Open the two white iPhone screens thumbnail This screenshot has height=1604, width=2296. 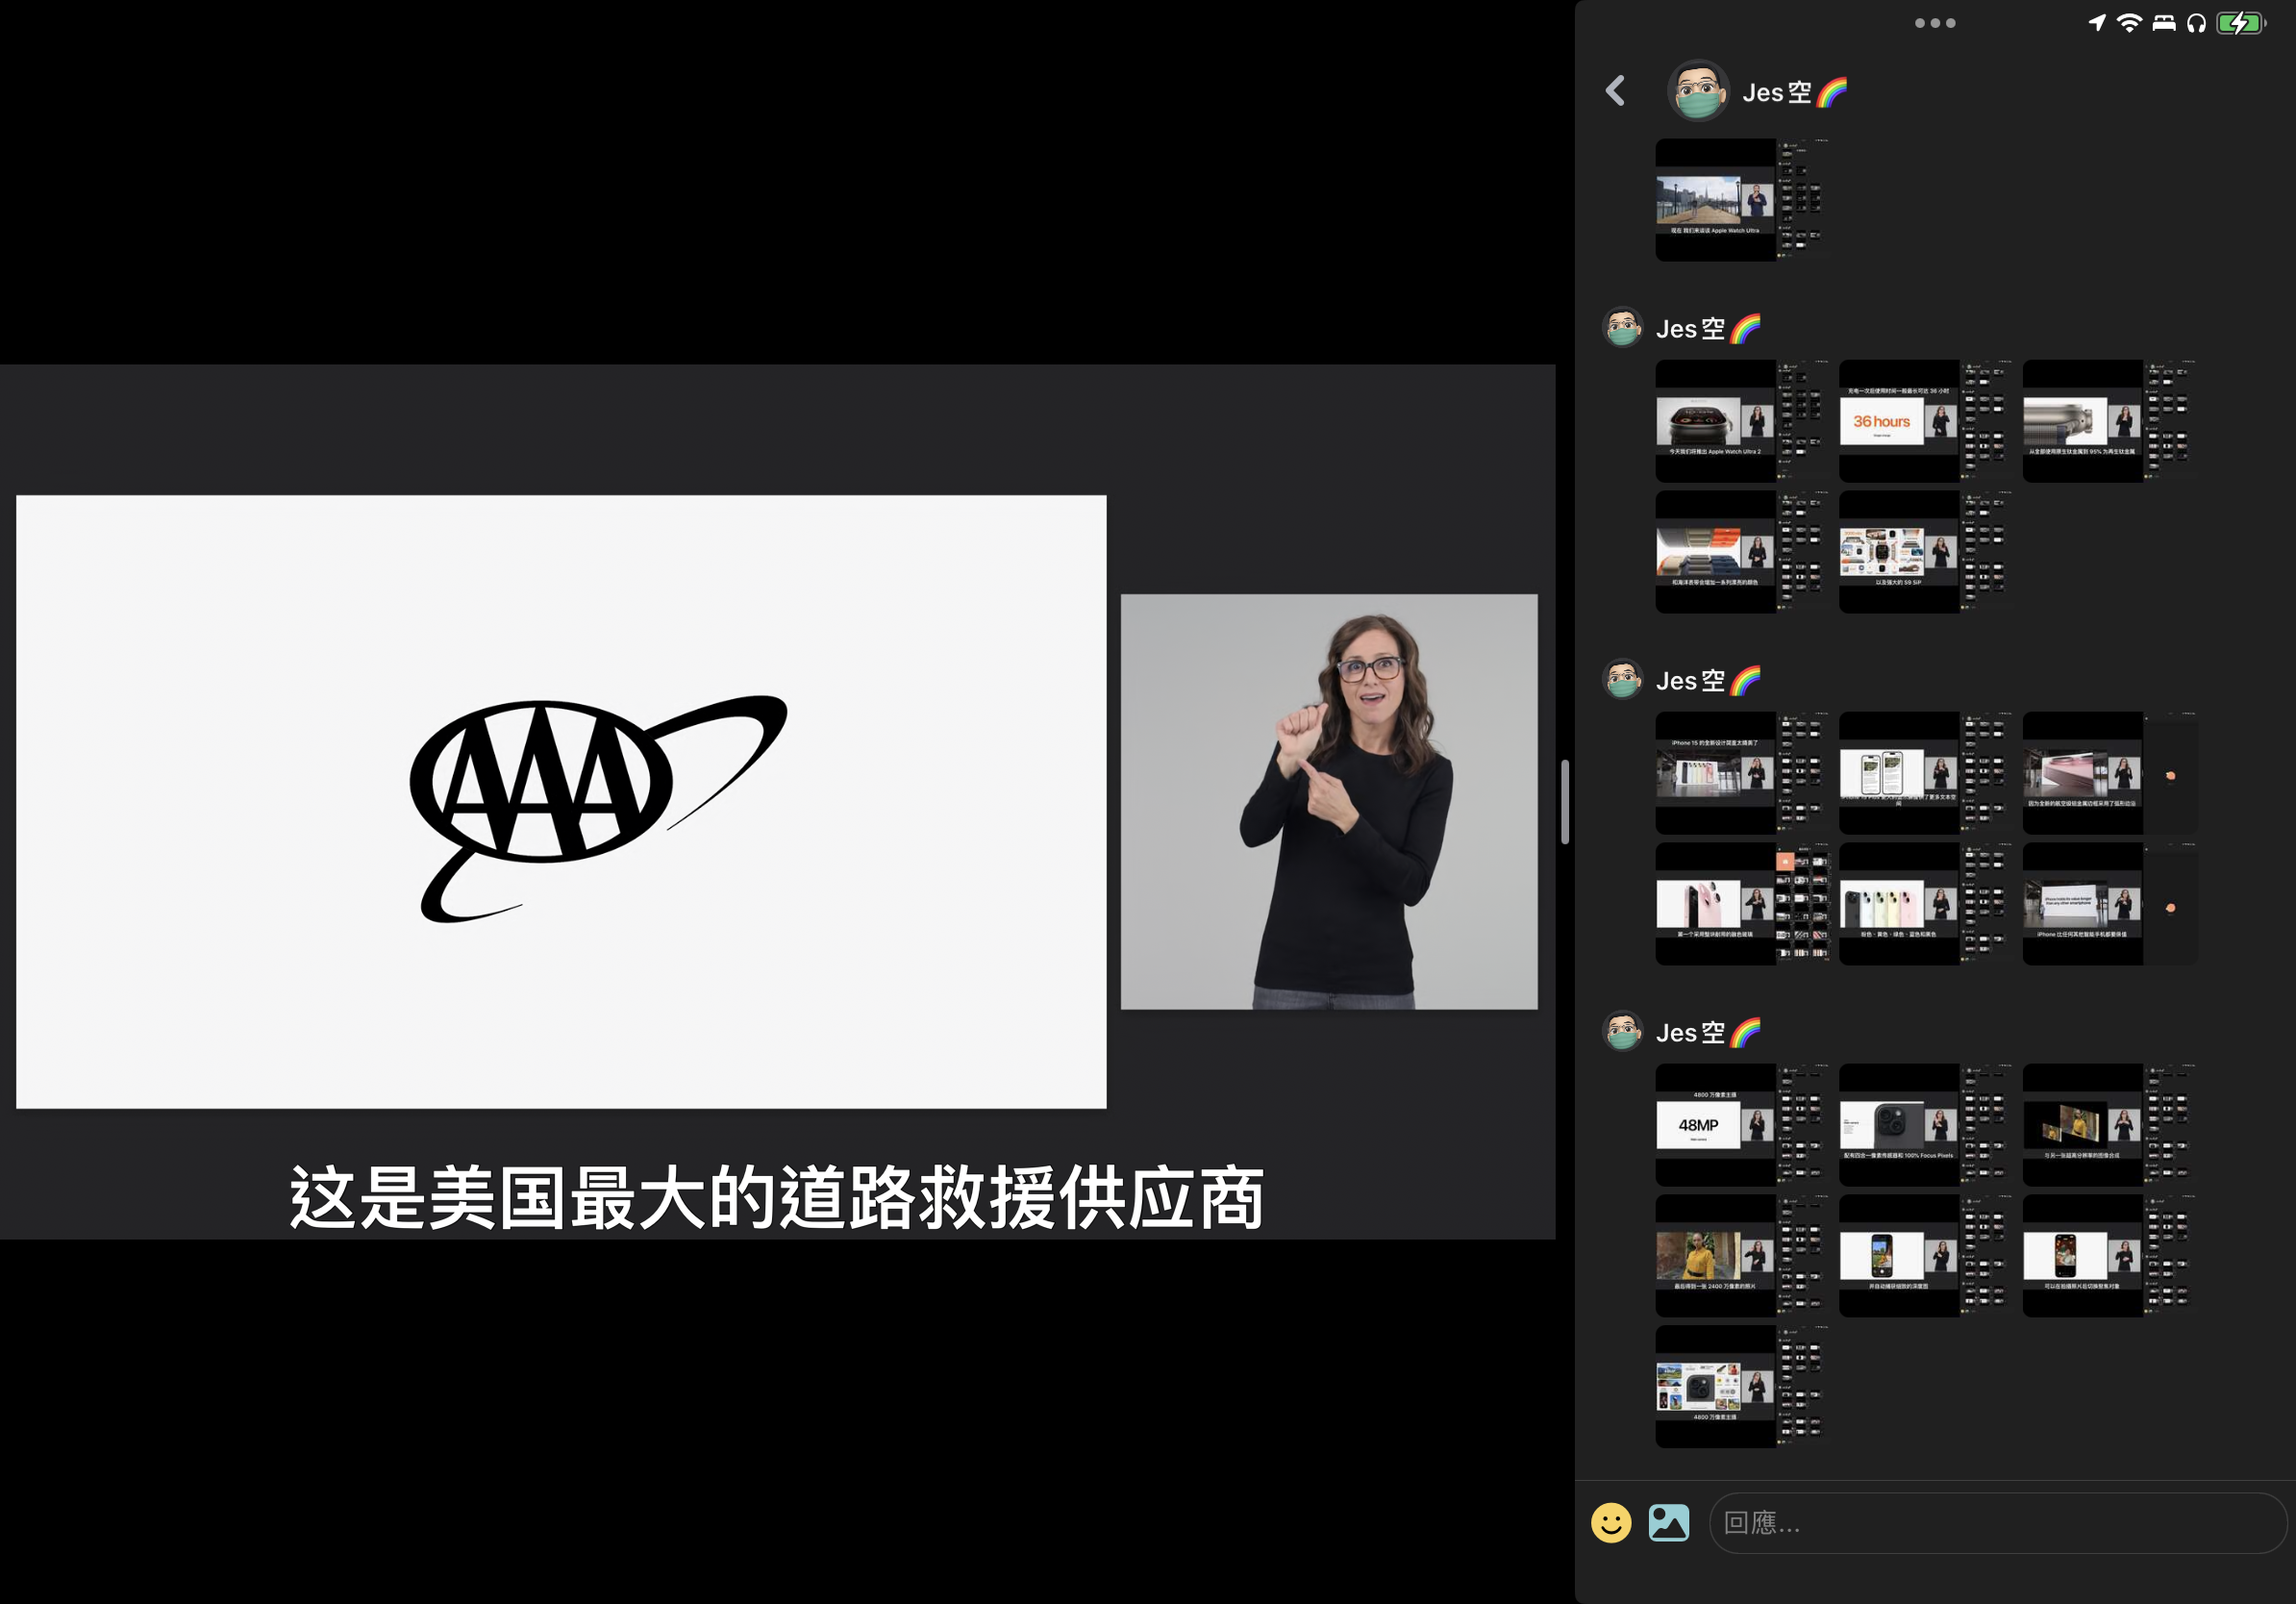(x=1926, y=773)
